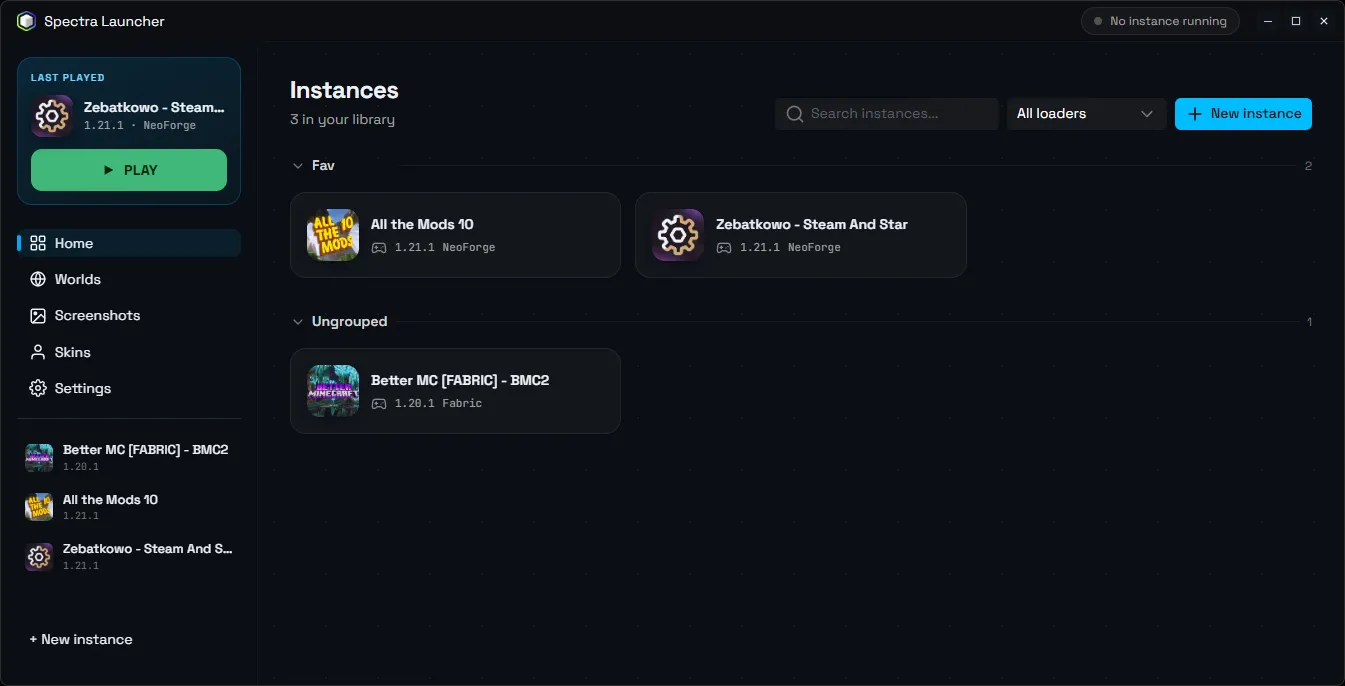The image size is (1345, 686).
Task: Click the Instances heading
Action: (x=344, y=90)
